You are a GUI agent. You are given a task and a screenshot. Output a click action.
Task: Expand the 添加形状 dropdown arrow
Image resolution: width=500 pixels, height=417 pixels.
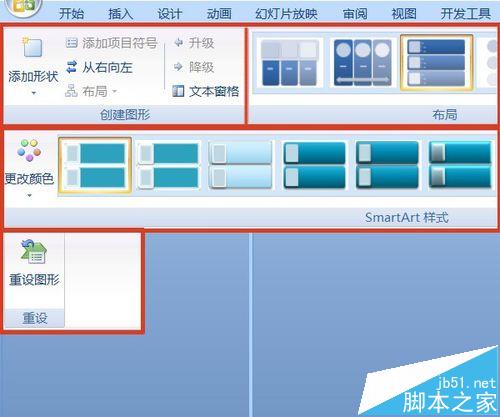33,93
